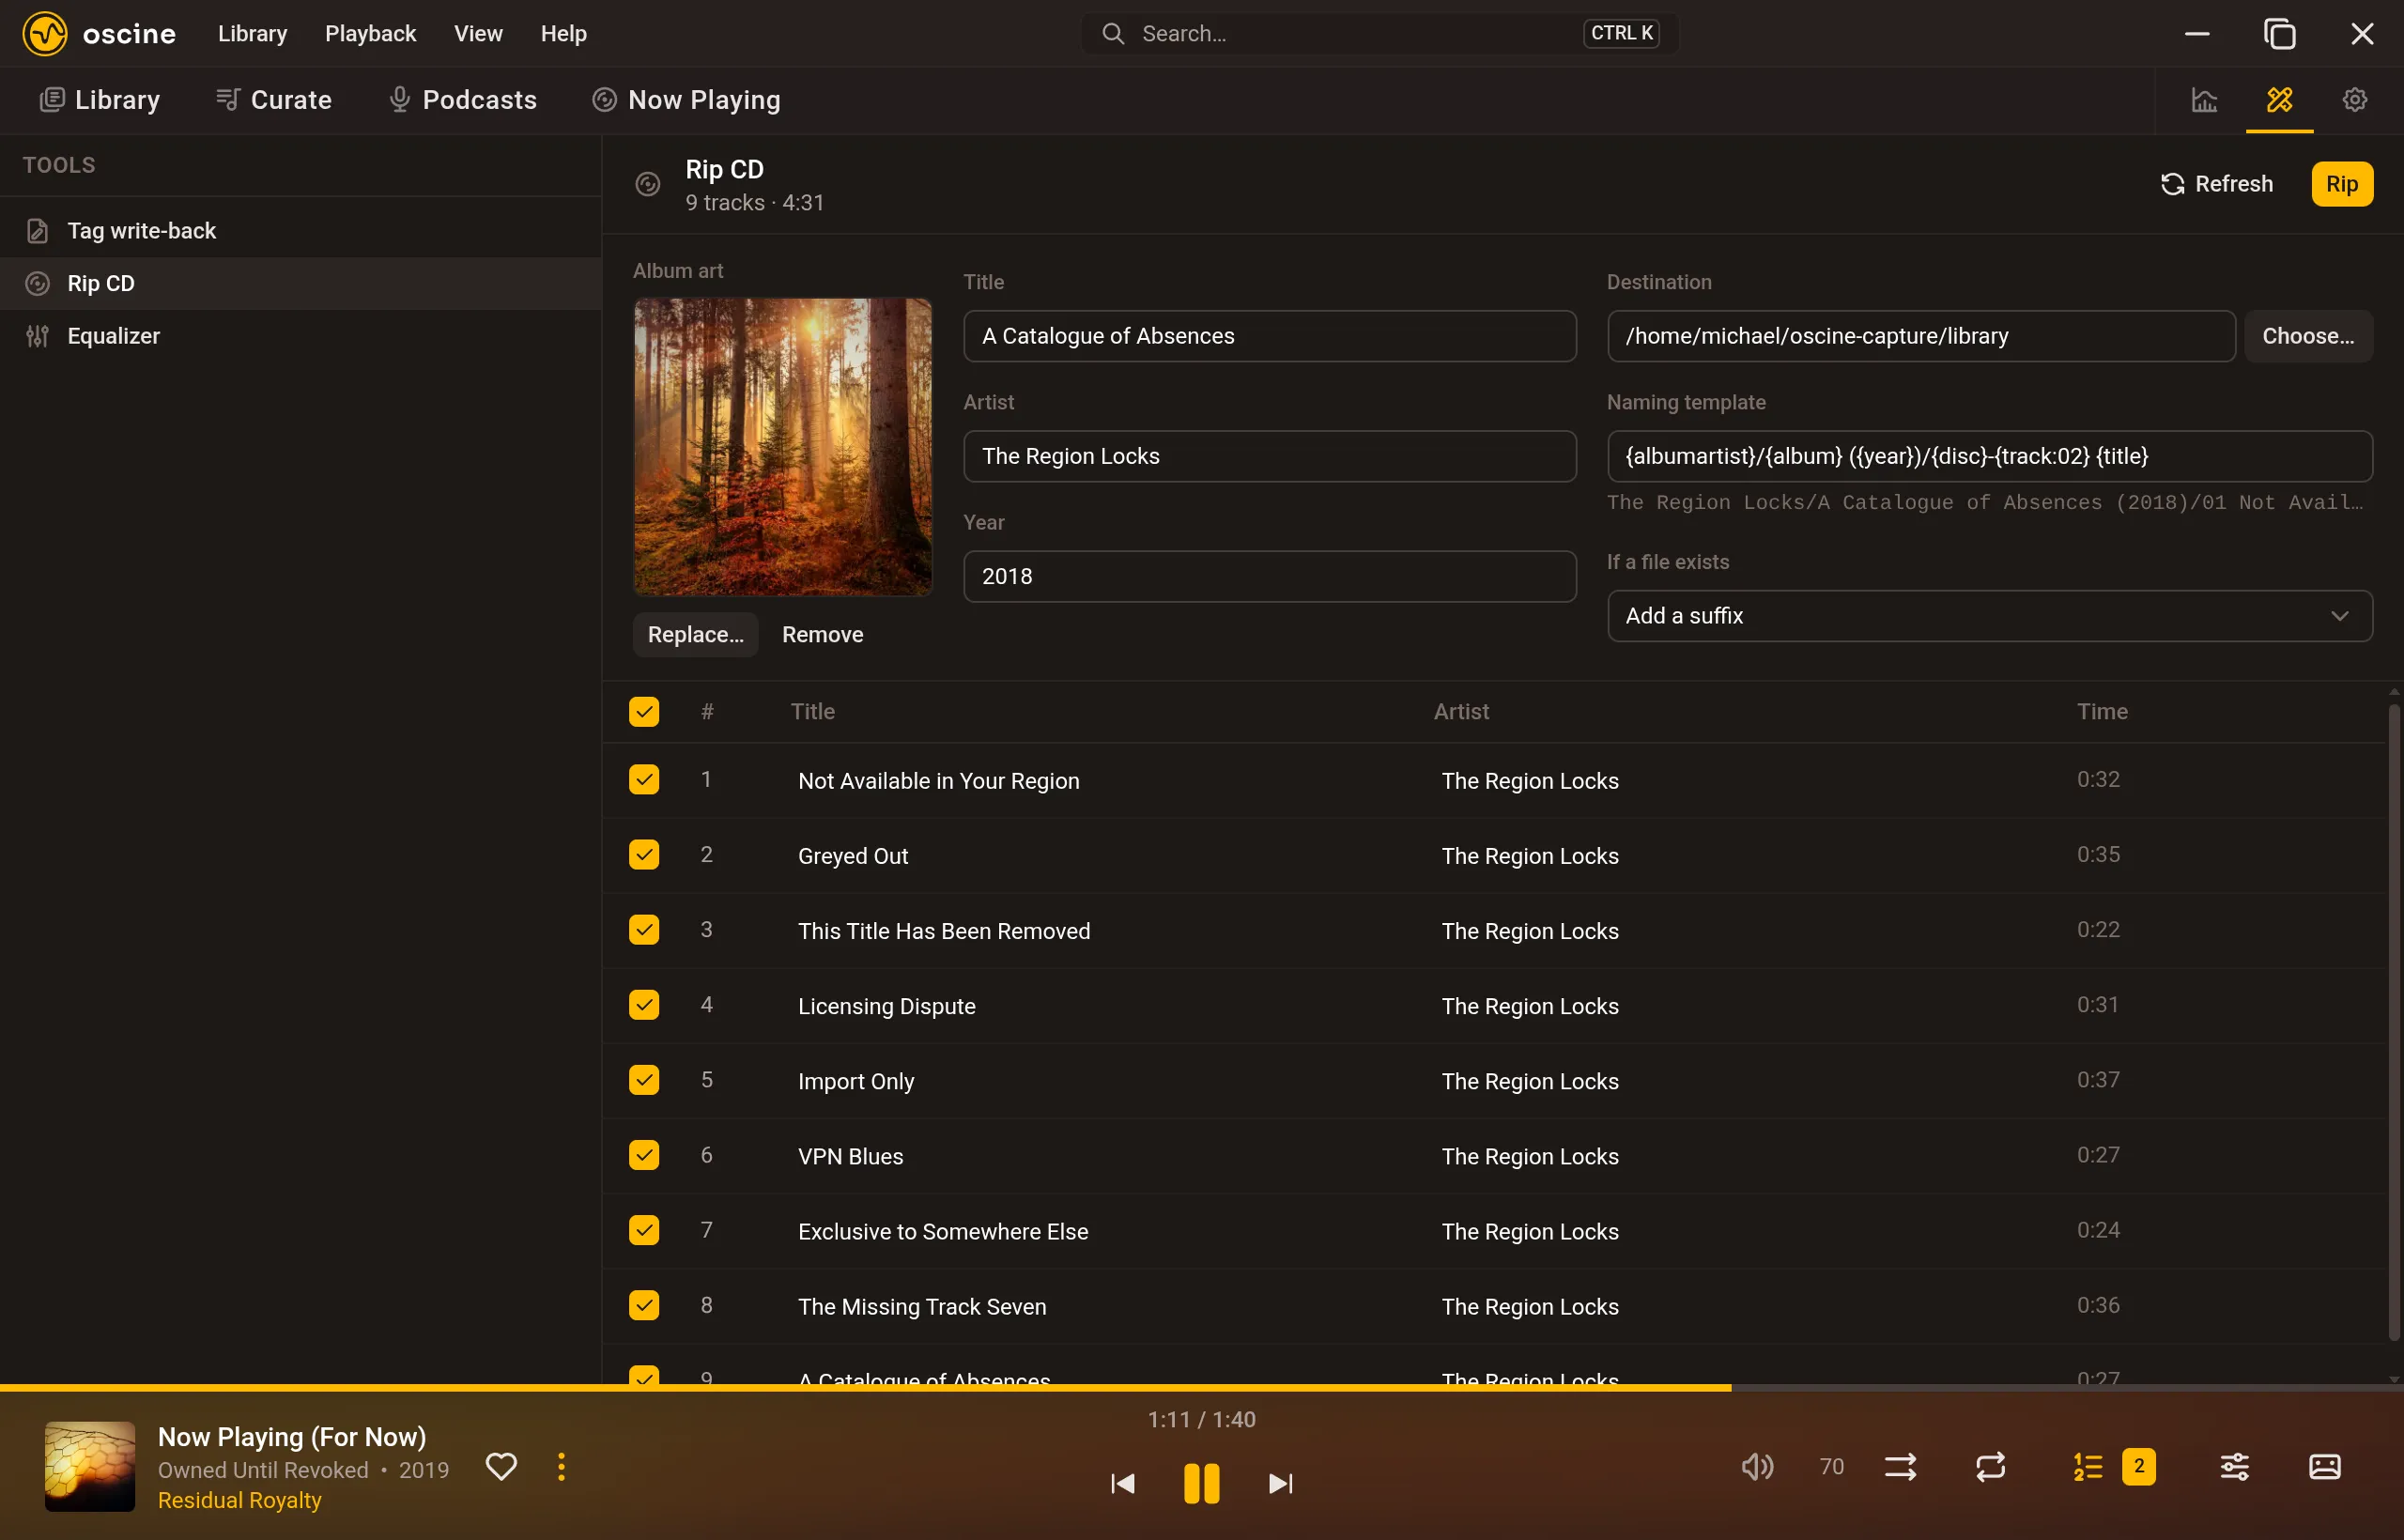Viewport: 2404px width, 1540px height.
Task: Toggle shuffle mode
Action: tap(1900, 1466)
